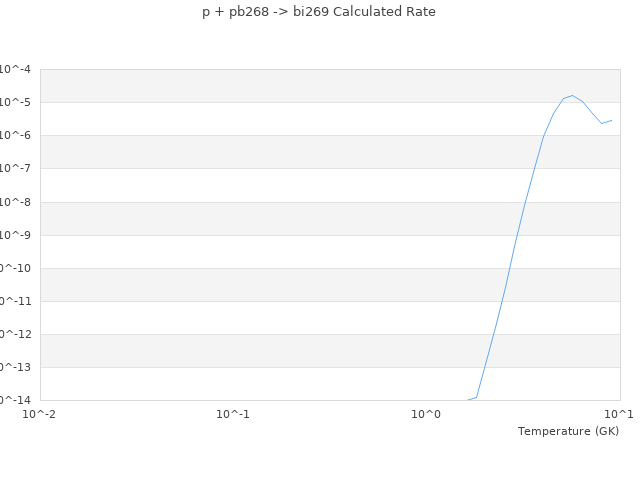Screen dimensions: 640x480
Task: Click the chart title 'p + pb268 -> bi269 Calculated Rate'
Action: 319,12
